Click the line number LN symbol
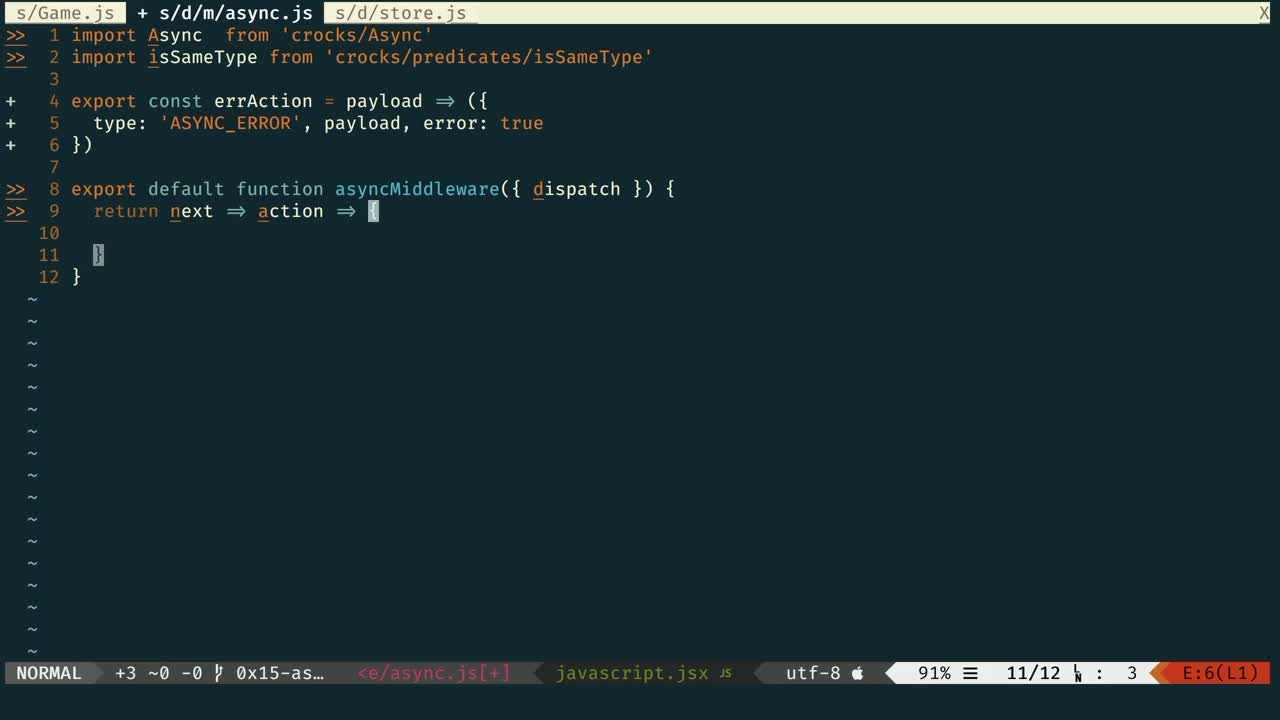The width and height of the screenshot is (1280, 720). (x=1078, y=674)
